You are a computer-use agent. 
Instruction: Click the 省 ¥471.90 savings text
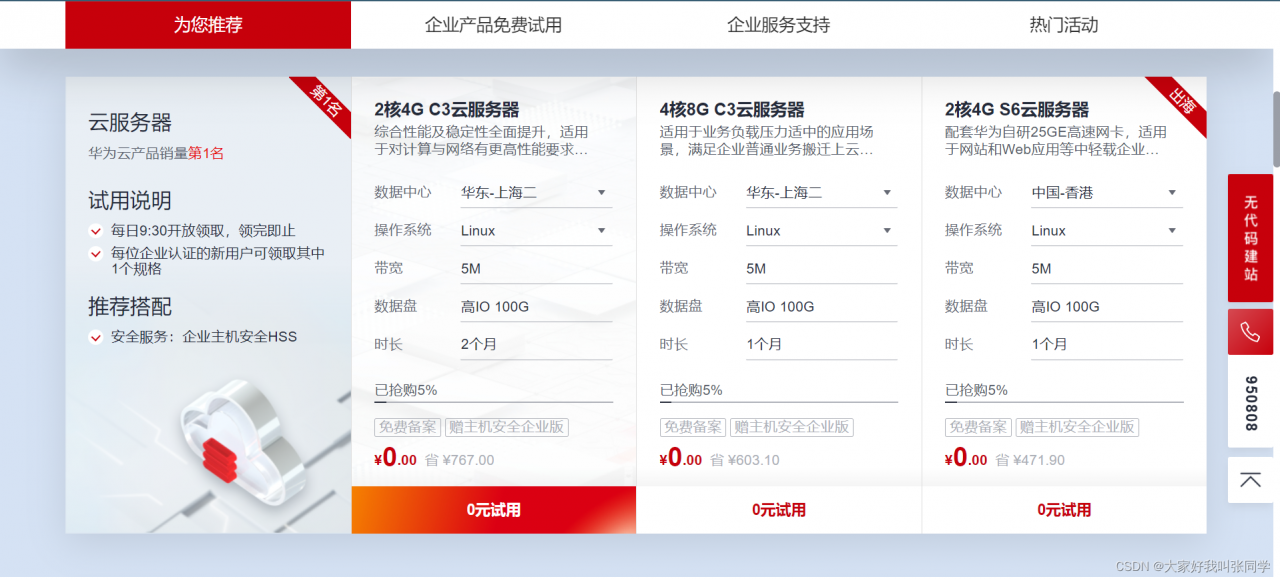click(x=1030, y=461)
